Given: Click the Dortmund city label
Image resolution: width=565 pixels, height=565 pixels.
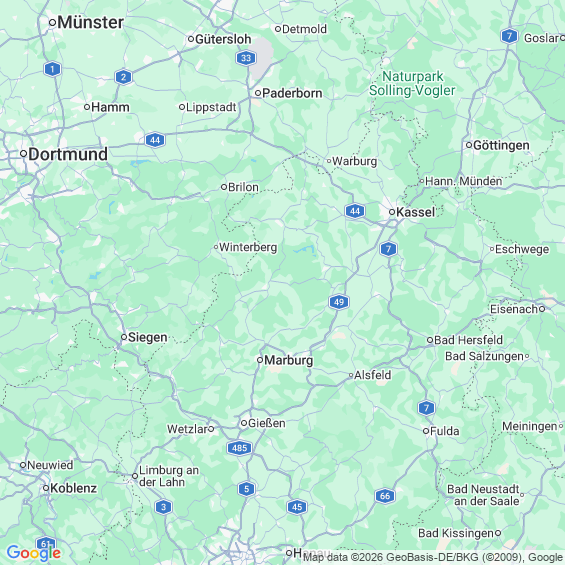Looking at the screenshot, I should pos(68,154).
